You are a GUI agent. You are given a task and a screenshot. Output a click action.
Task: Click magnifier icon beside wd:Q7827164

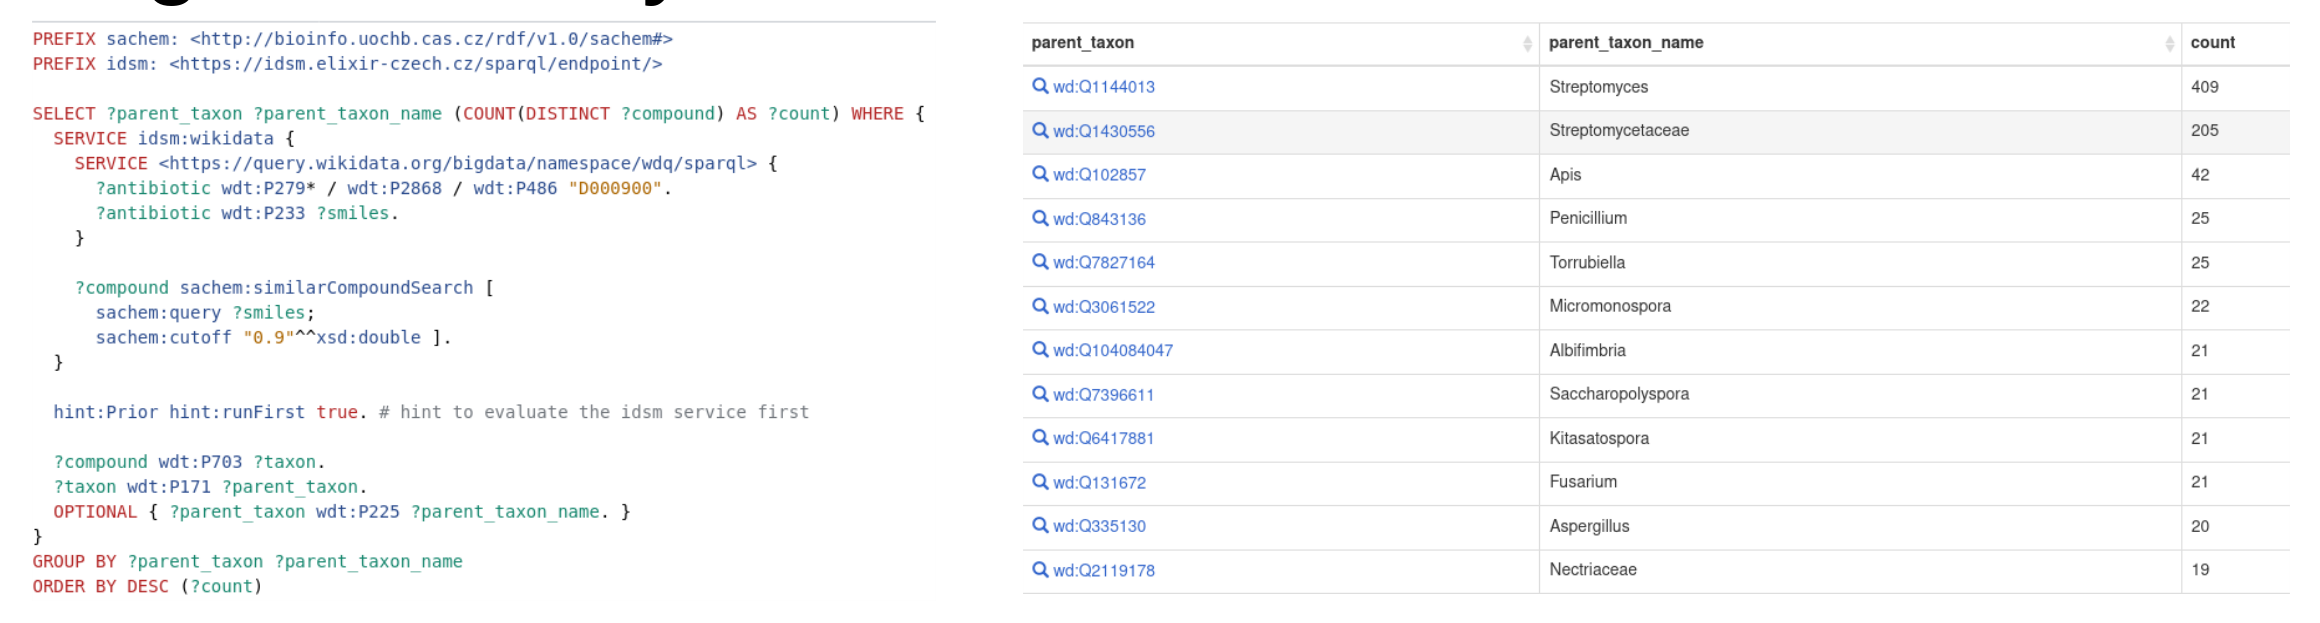coord(1040,262)
